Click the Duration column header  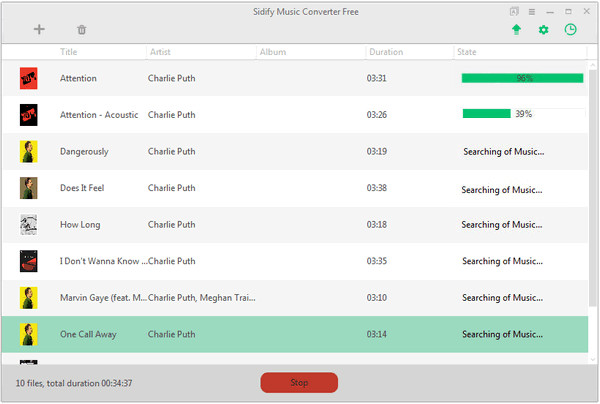pos(386,52)
